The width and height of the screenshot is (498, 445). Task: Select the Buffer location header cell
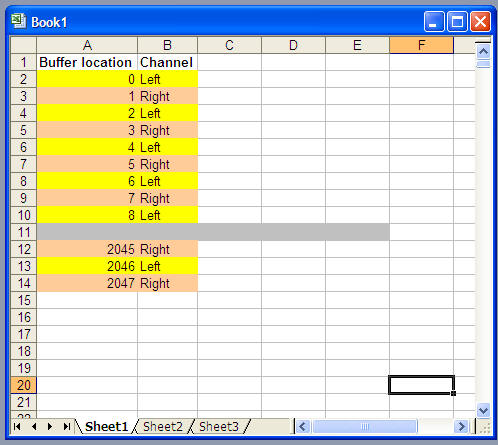(87, 62)
